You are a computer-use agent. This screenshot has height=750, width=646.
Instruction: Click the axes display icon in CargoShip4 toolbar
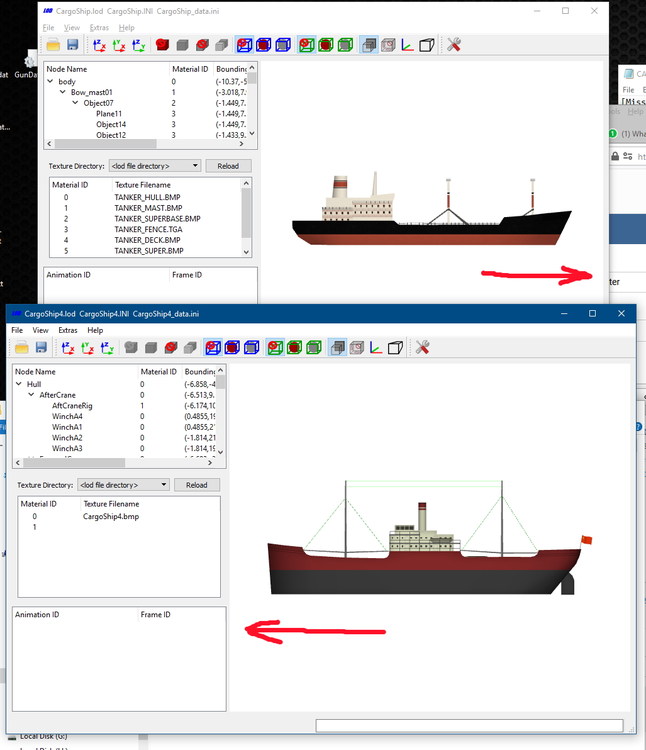pyautogui.click(x=376, y=348)
